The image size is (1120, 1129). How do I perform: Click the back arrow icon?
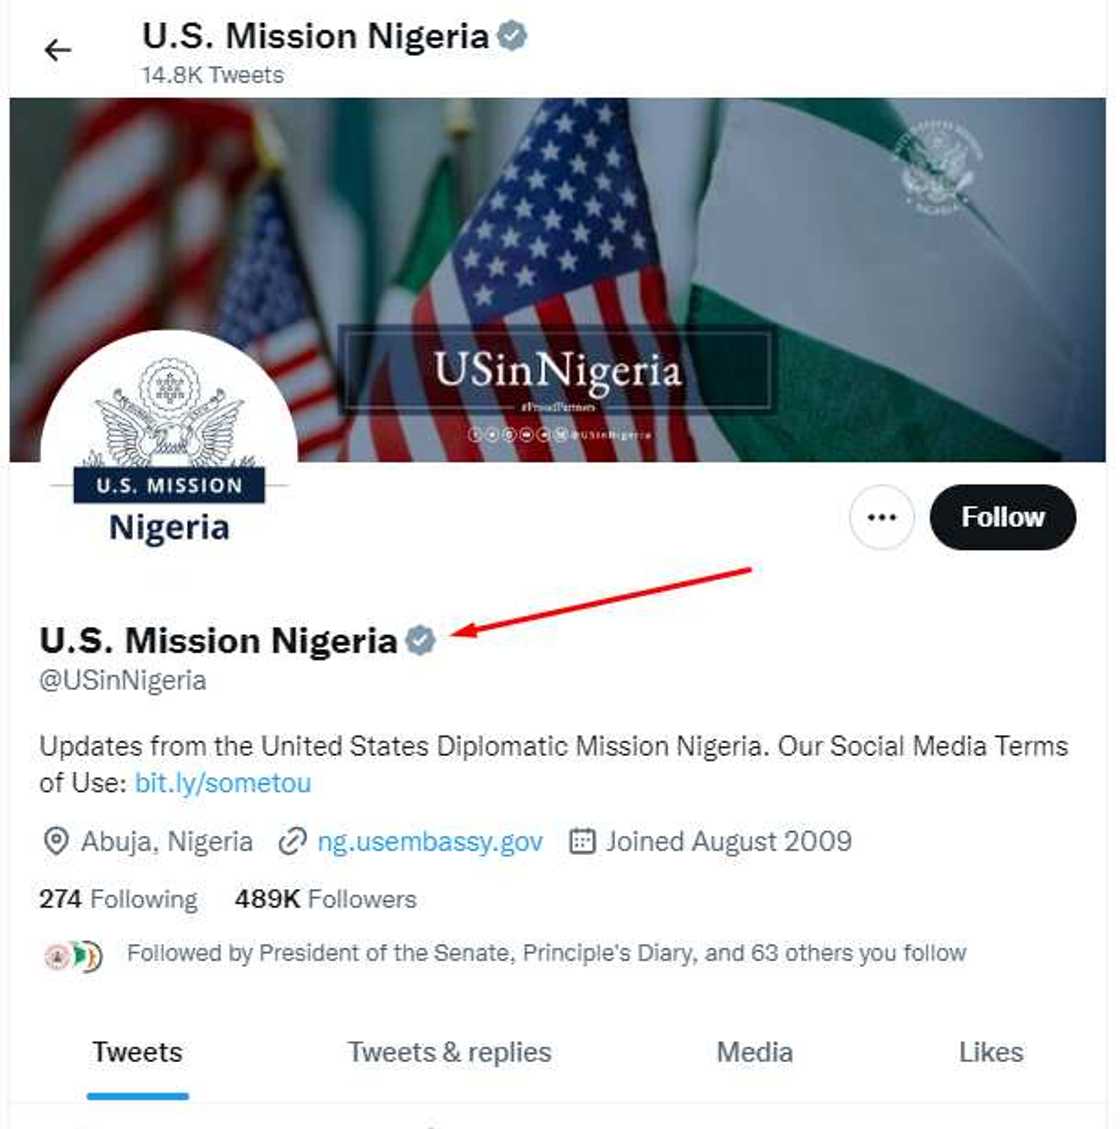pos(58,50)
